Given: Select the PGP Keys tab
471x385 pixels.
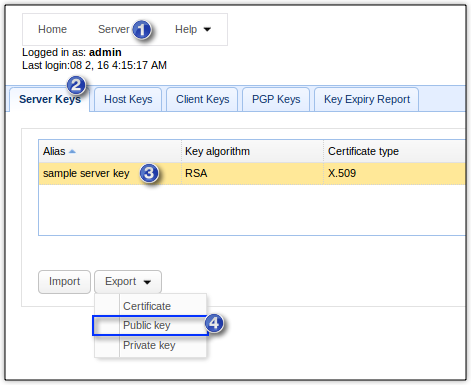Looking at the screenshot, I should pyautogui.click(x=276, y=99).
